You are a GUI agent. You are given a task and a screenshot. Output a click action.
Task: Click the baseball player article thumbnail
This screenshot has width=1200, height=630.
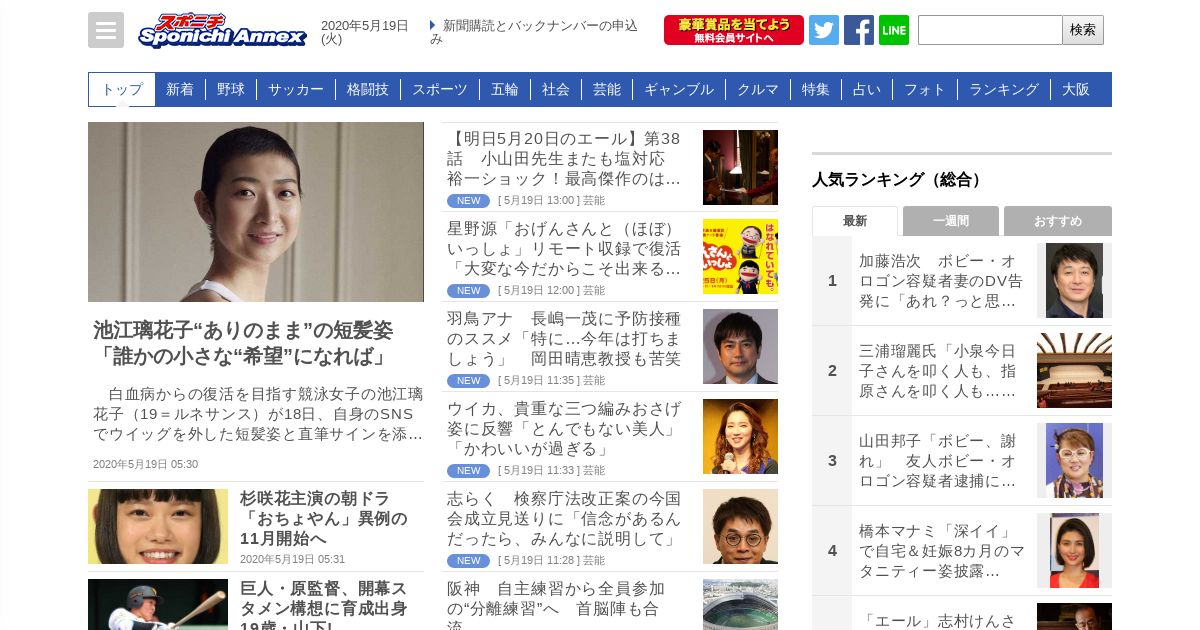(x=158, y=604)
